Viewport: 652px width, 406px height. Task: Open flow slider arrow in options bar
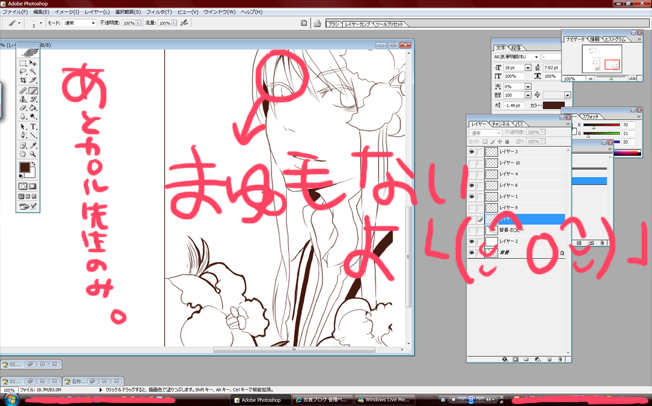[174, 23]
